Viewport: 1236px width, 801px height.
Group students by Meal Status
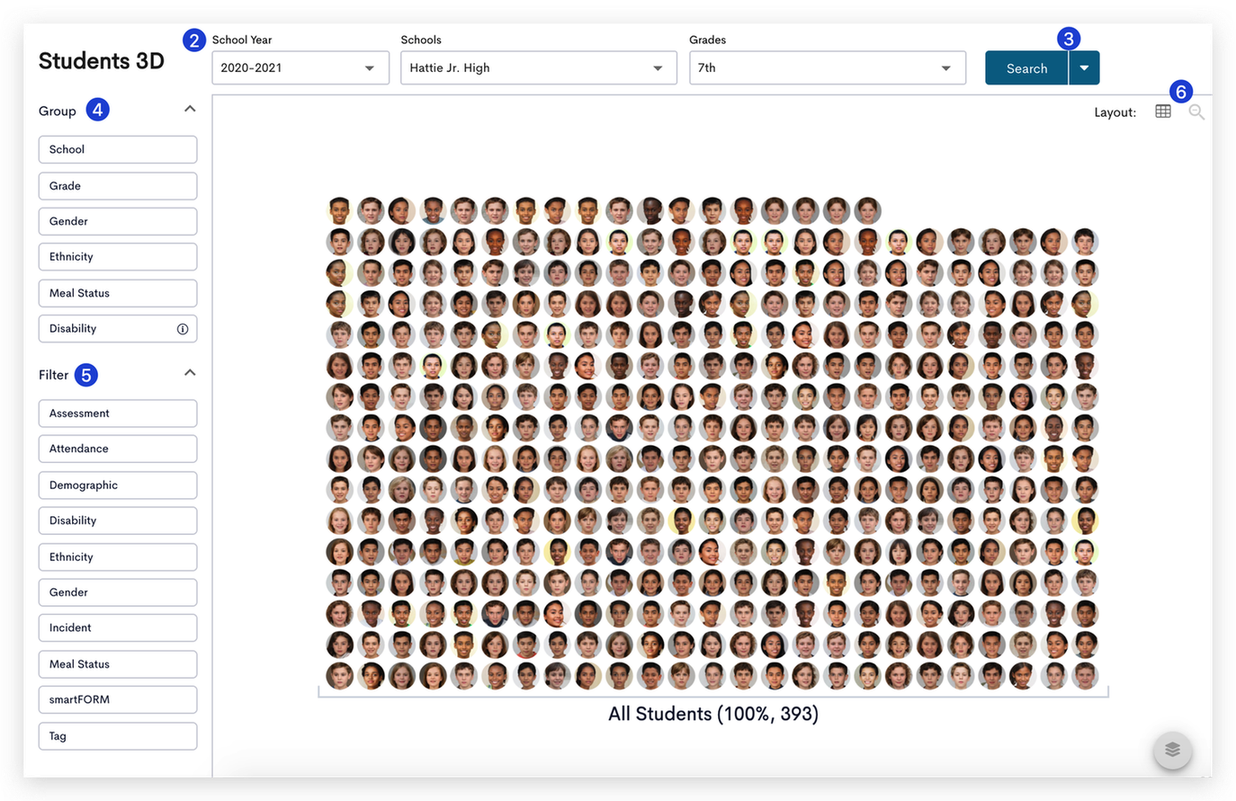click(x=118, y=293)
